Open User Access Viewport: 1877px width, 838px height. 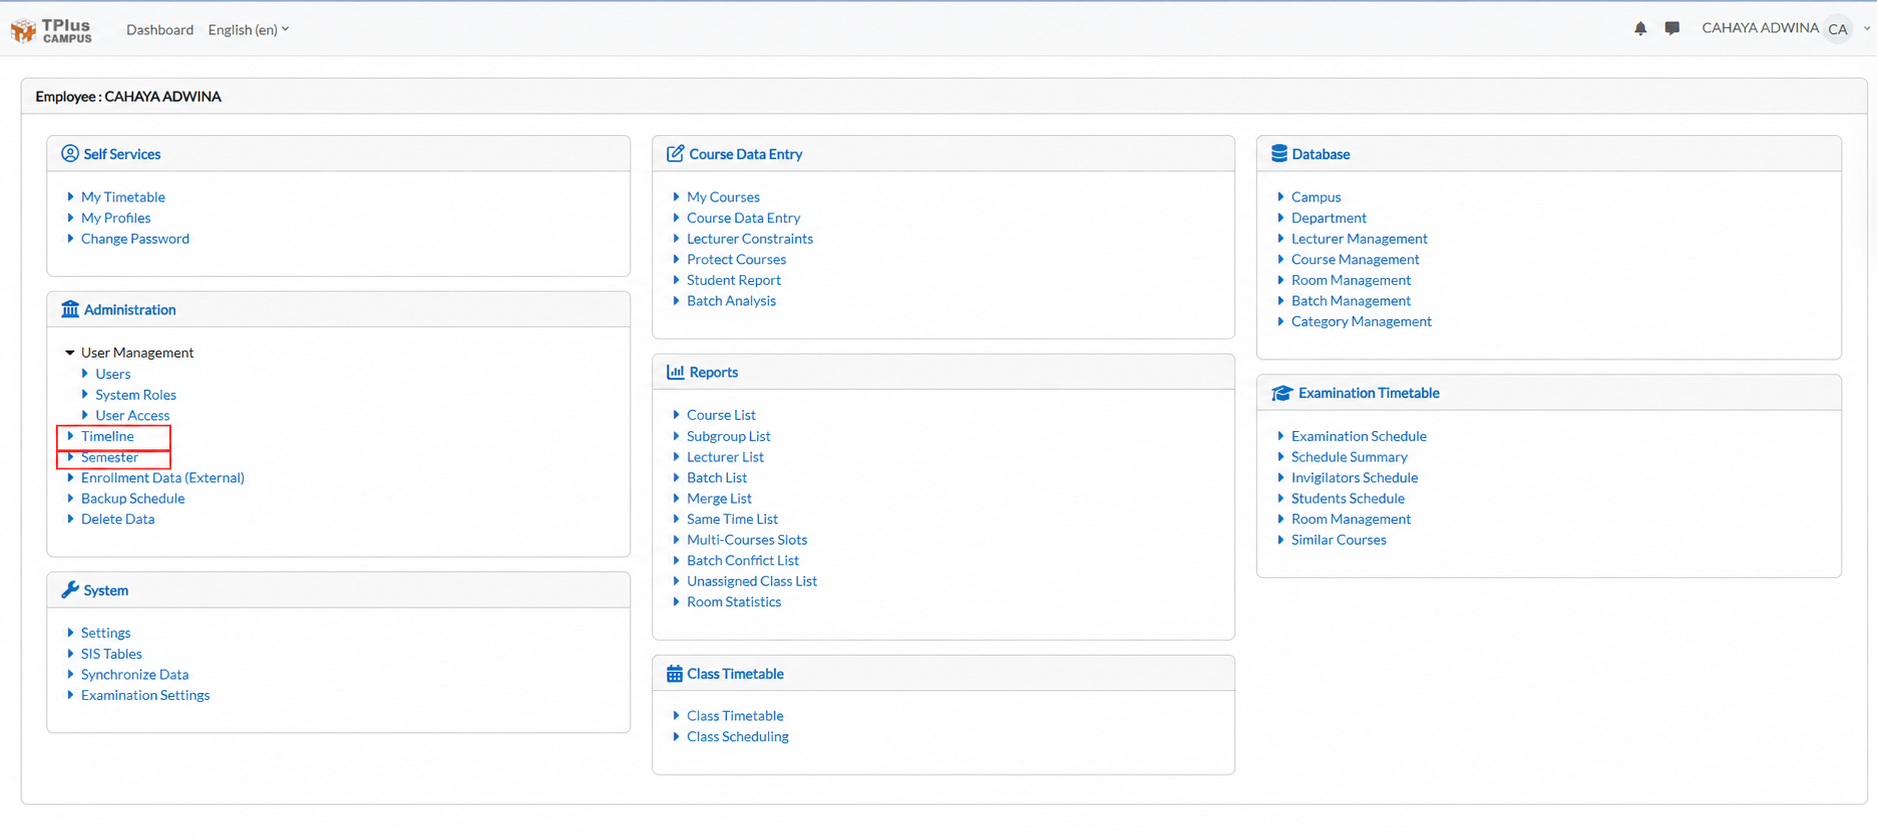pos(133,415)
